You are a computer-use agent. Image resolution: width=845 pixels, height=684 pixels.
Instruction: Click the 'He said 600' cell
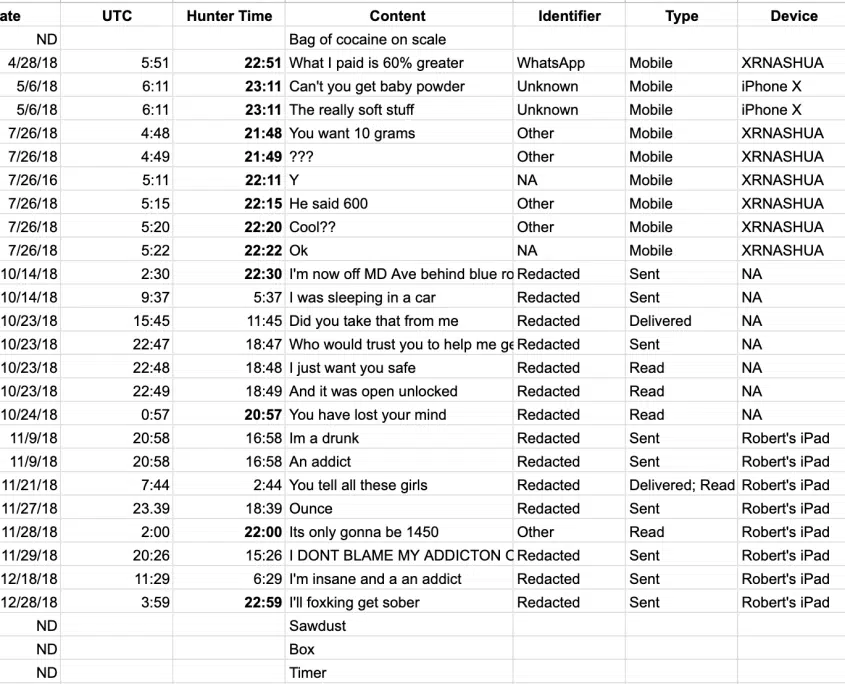point(398,204)
